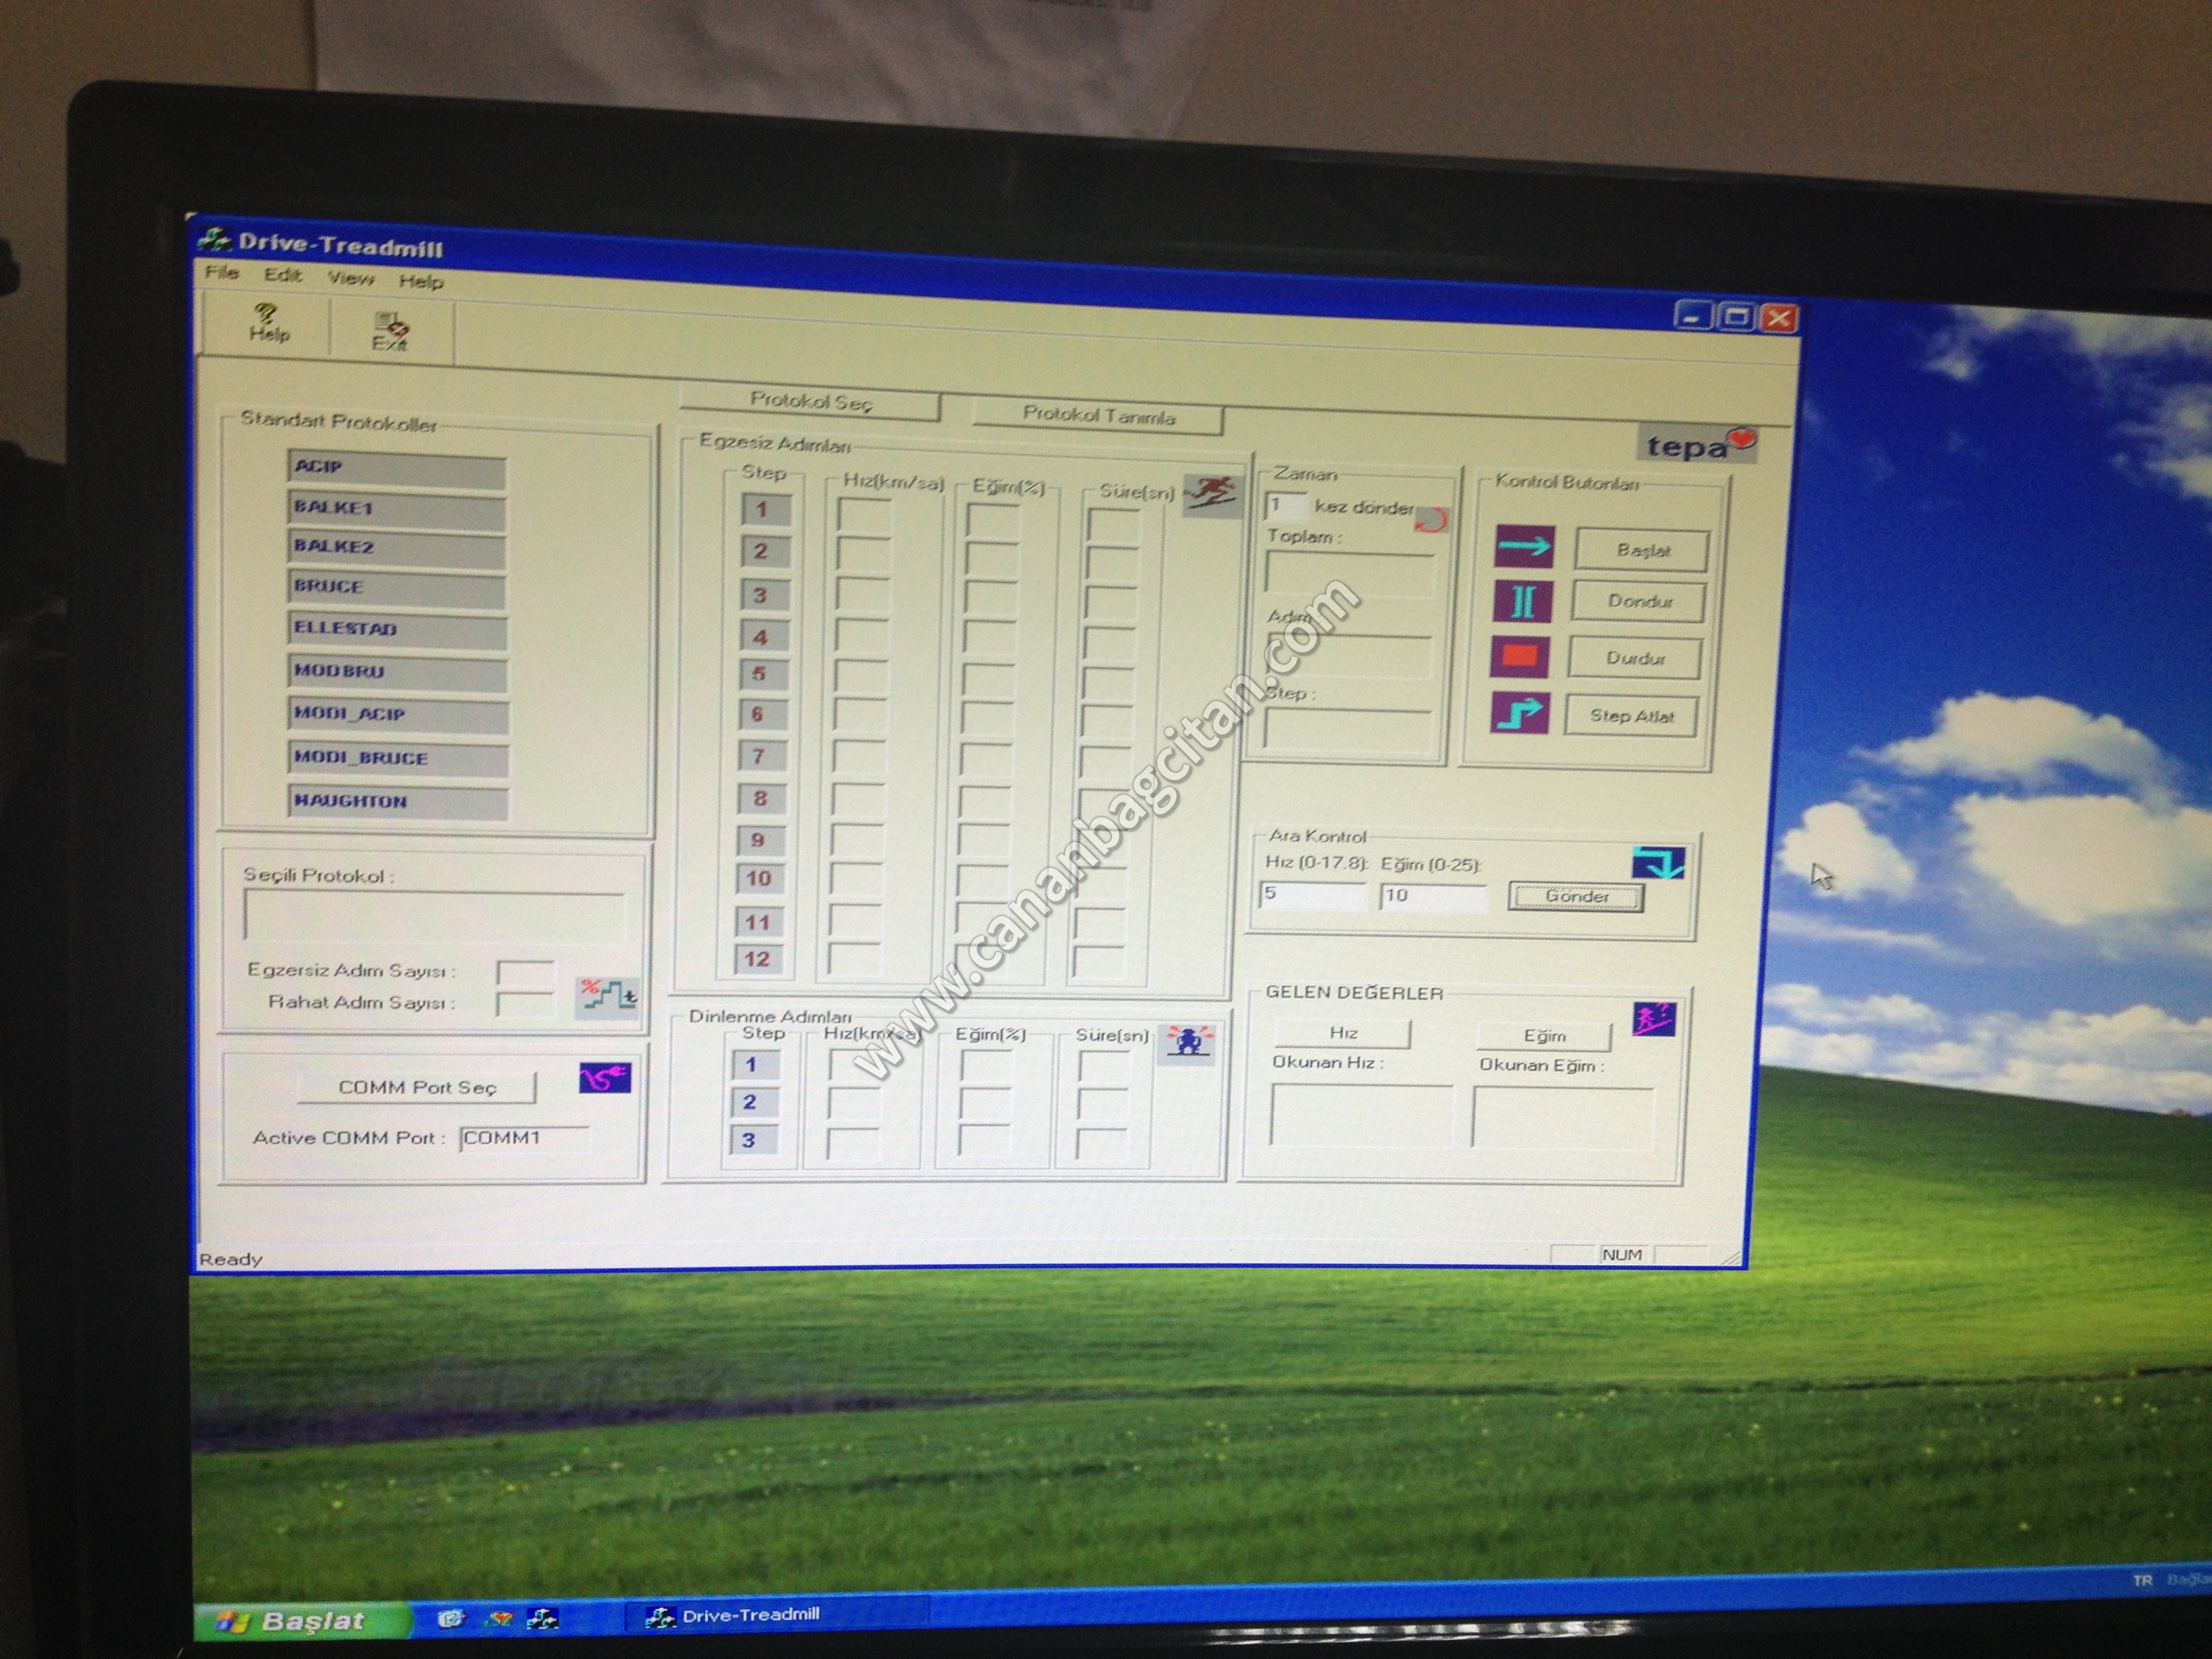
Task: Click the Hız(km/sa) field of exercise step 1
Action: coord(864,515)
